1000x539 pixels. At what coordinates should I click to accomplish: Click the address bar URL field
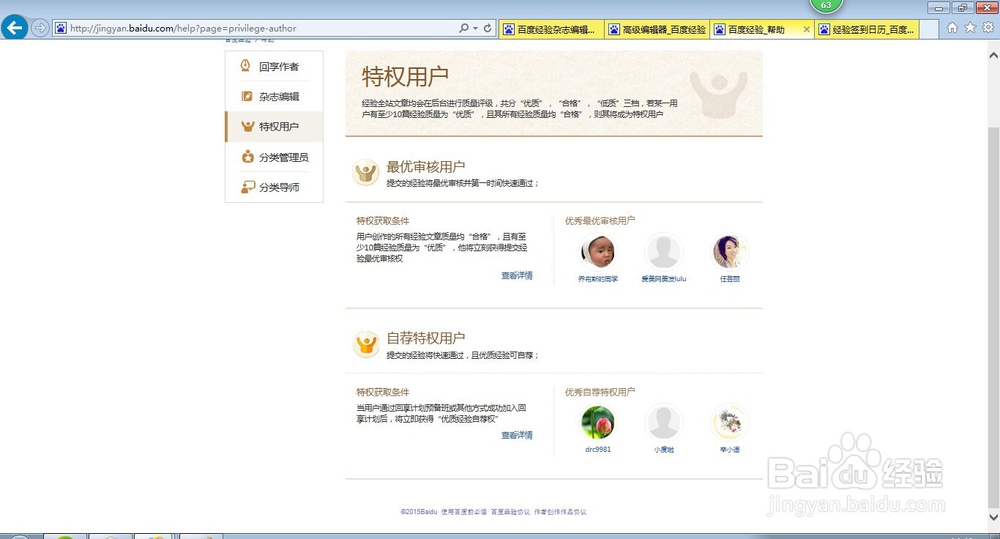(x=255, y=28)
